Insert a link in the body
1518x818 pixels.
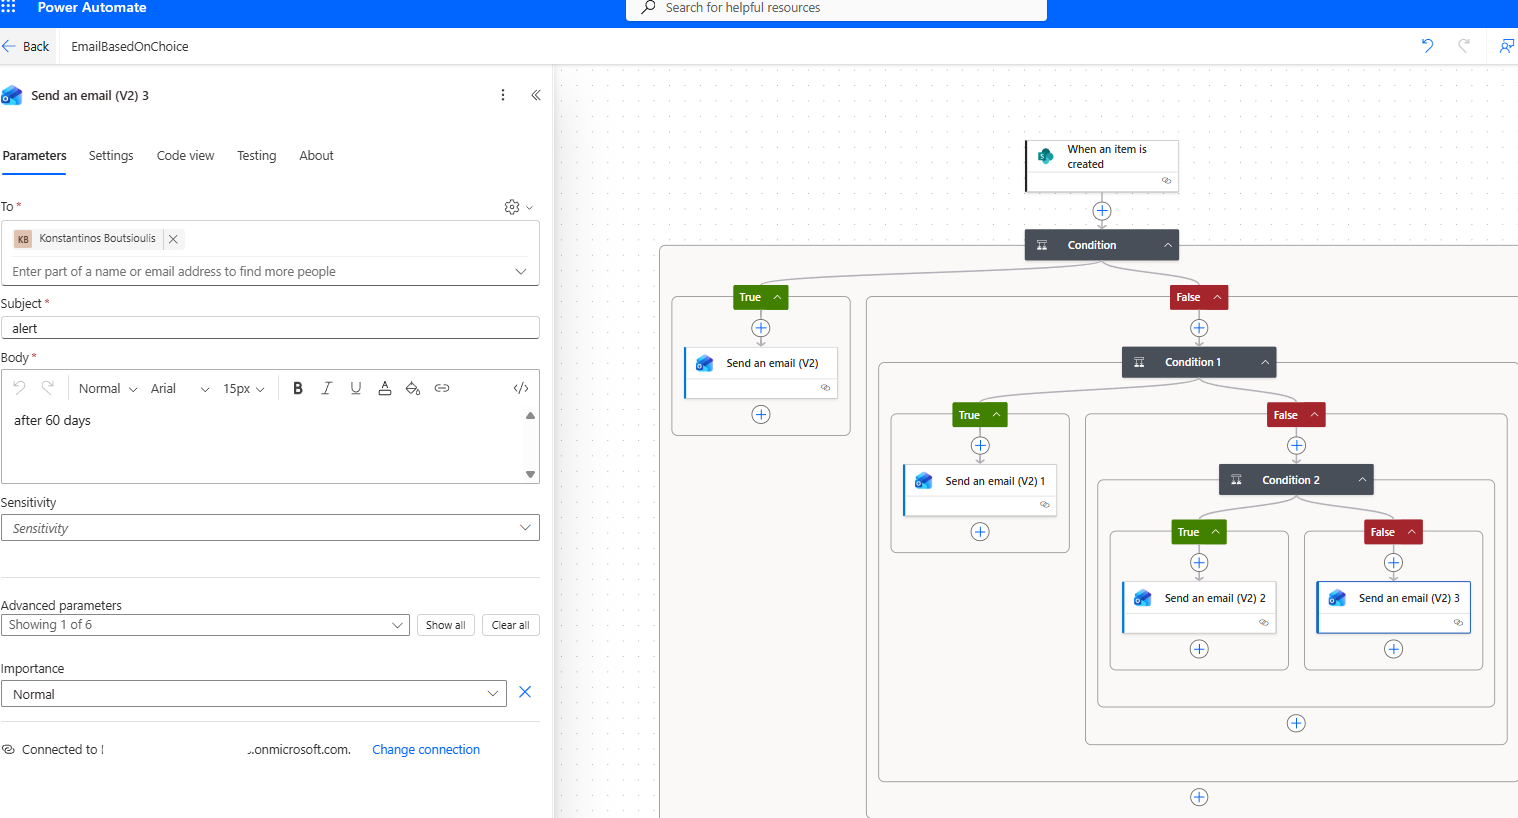point(442,388)
